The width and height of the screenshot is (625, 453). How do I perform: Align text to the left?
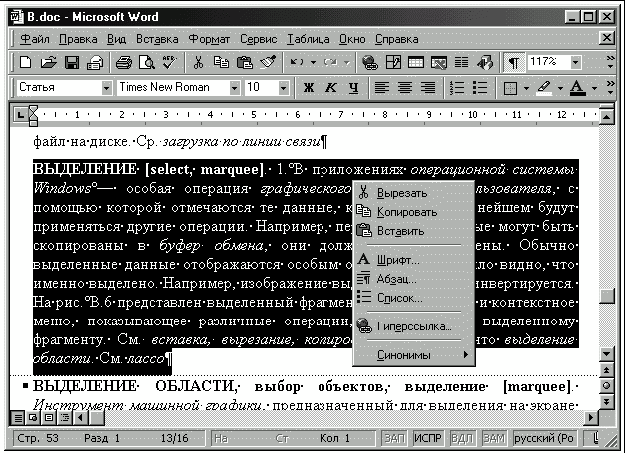coord(381,87)
